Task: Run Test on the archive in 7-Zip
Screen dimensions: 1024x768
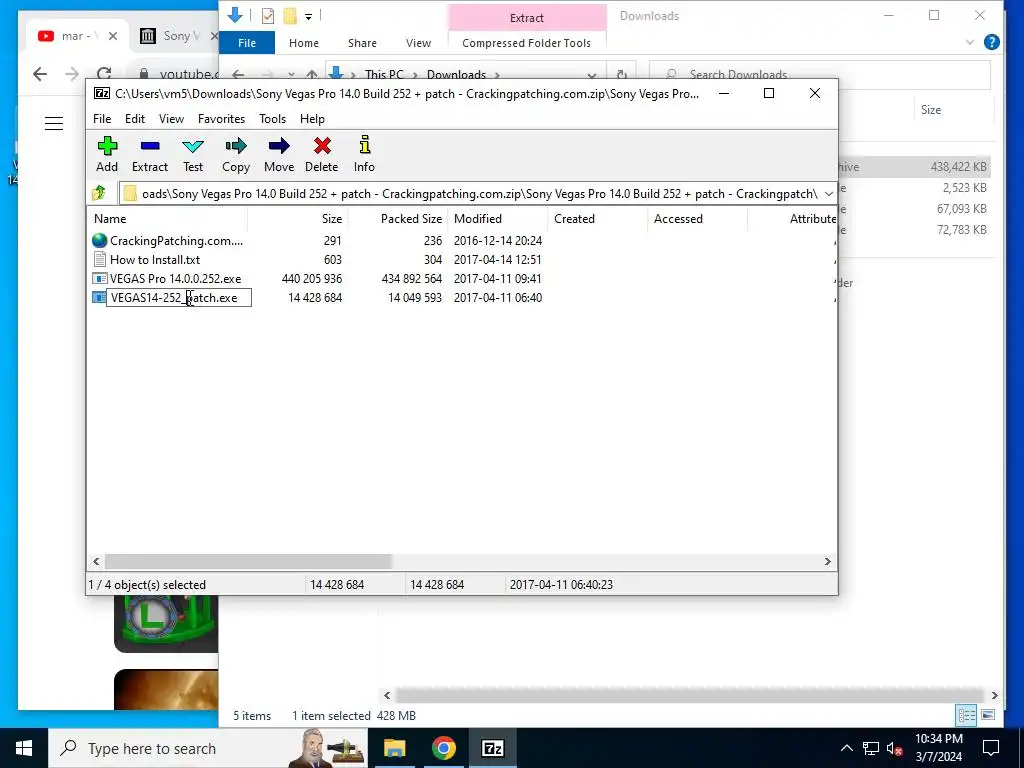Action: 193,155
